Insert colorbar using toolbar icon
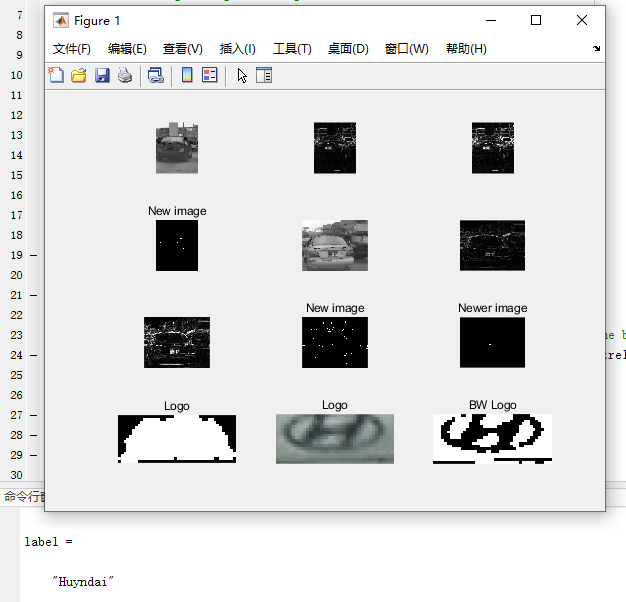This screenshot has width=626, height=602. [187, 75]
